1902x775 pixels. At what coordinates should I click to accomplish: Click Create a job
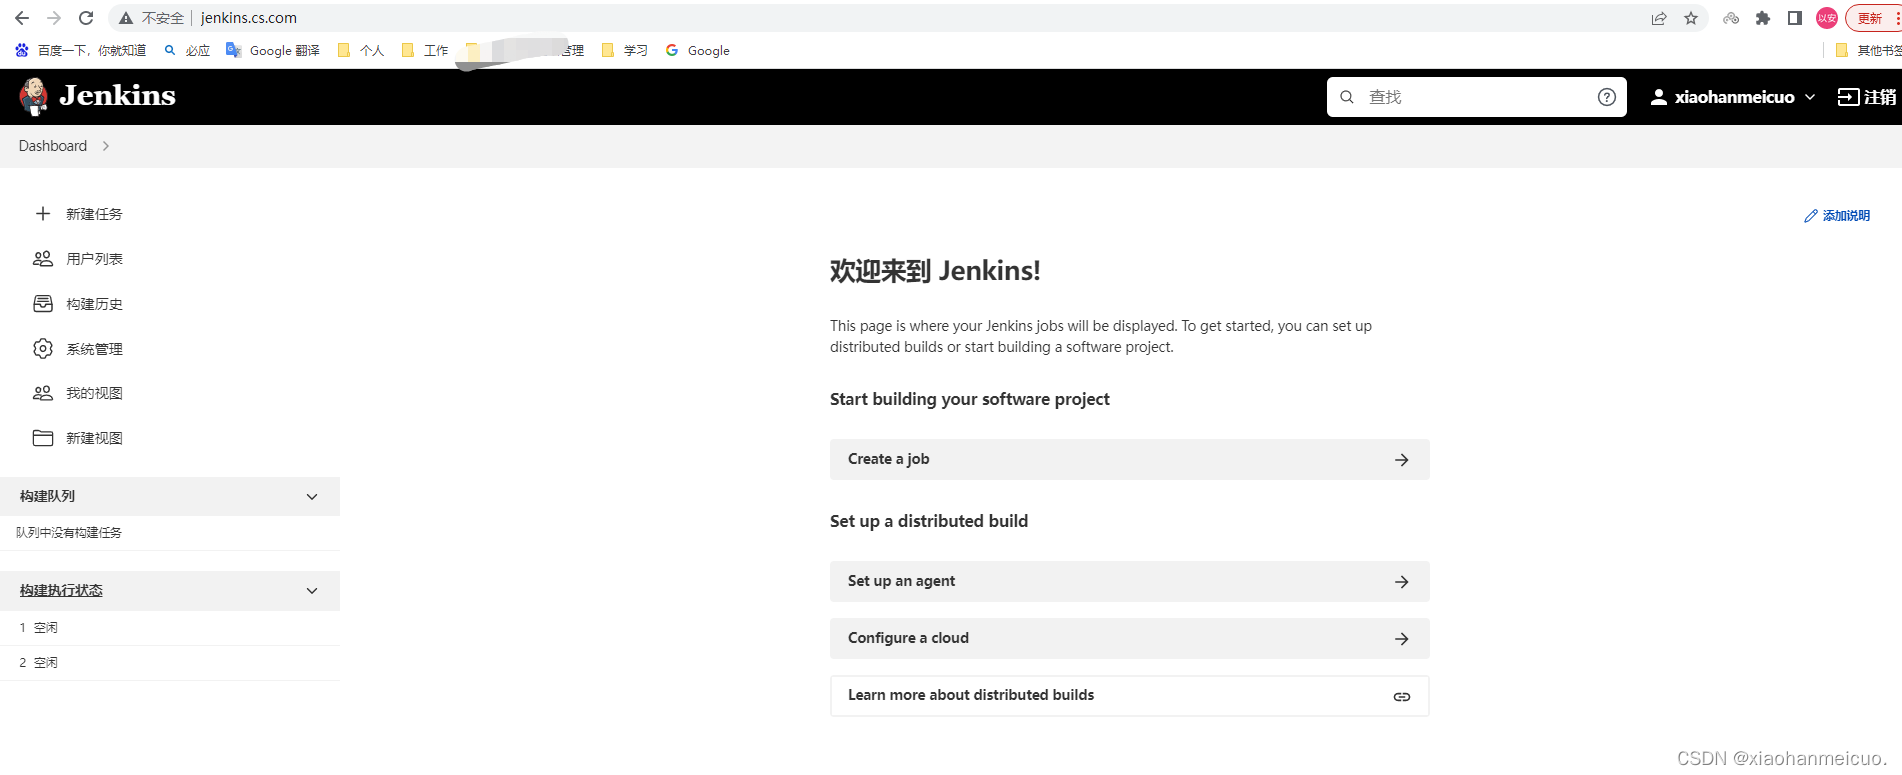(x=1129, y=459)
